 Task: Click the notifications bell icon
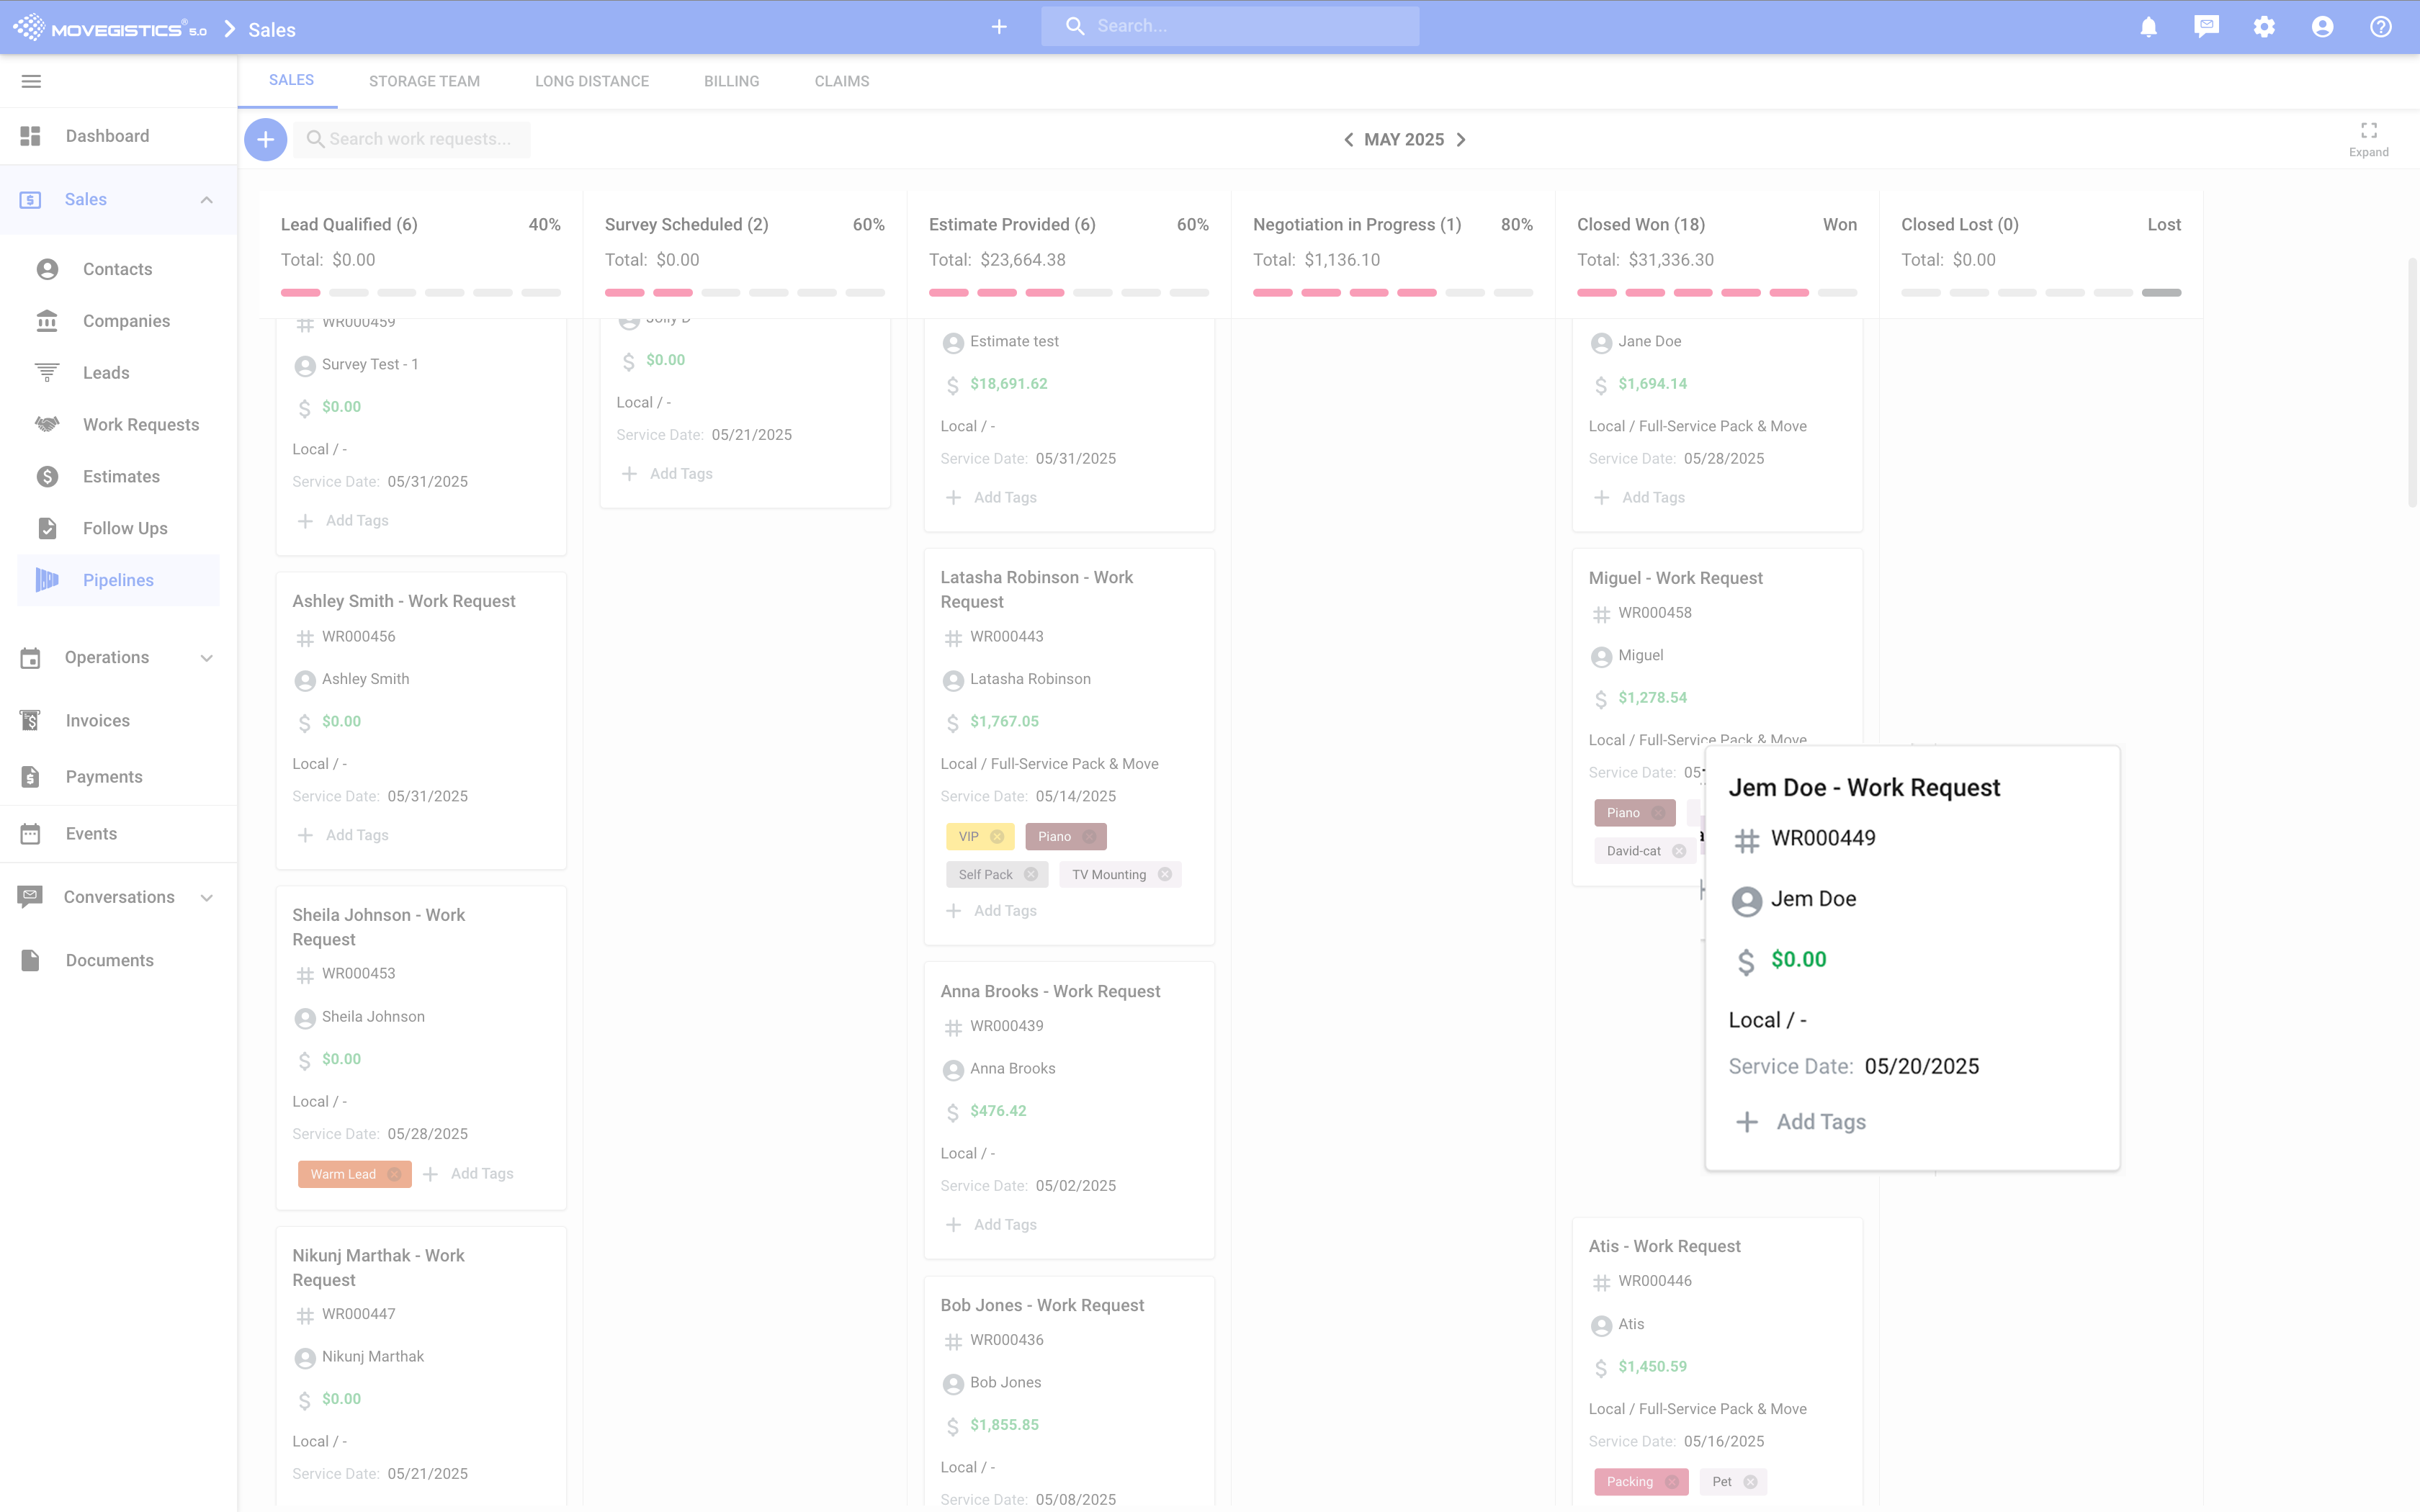[x=2148, y=27]
